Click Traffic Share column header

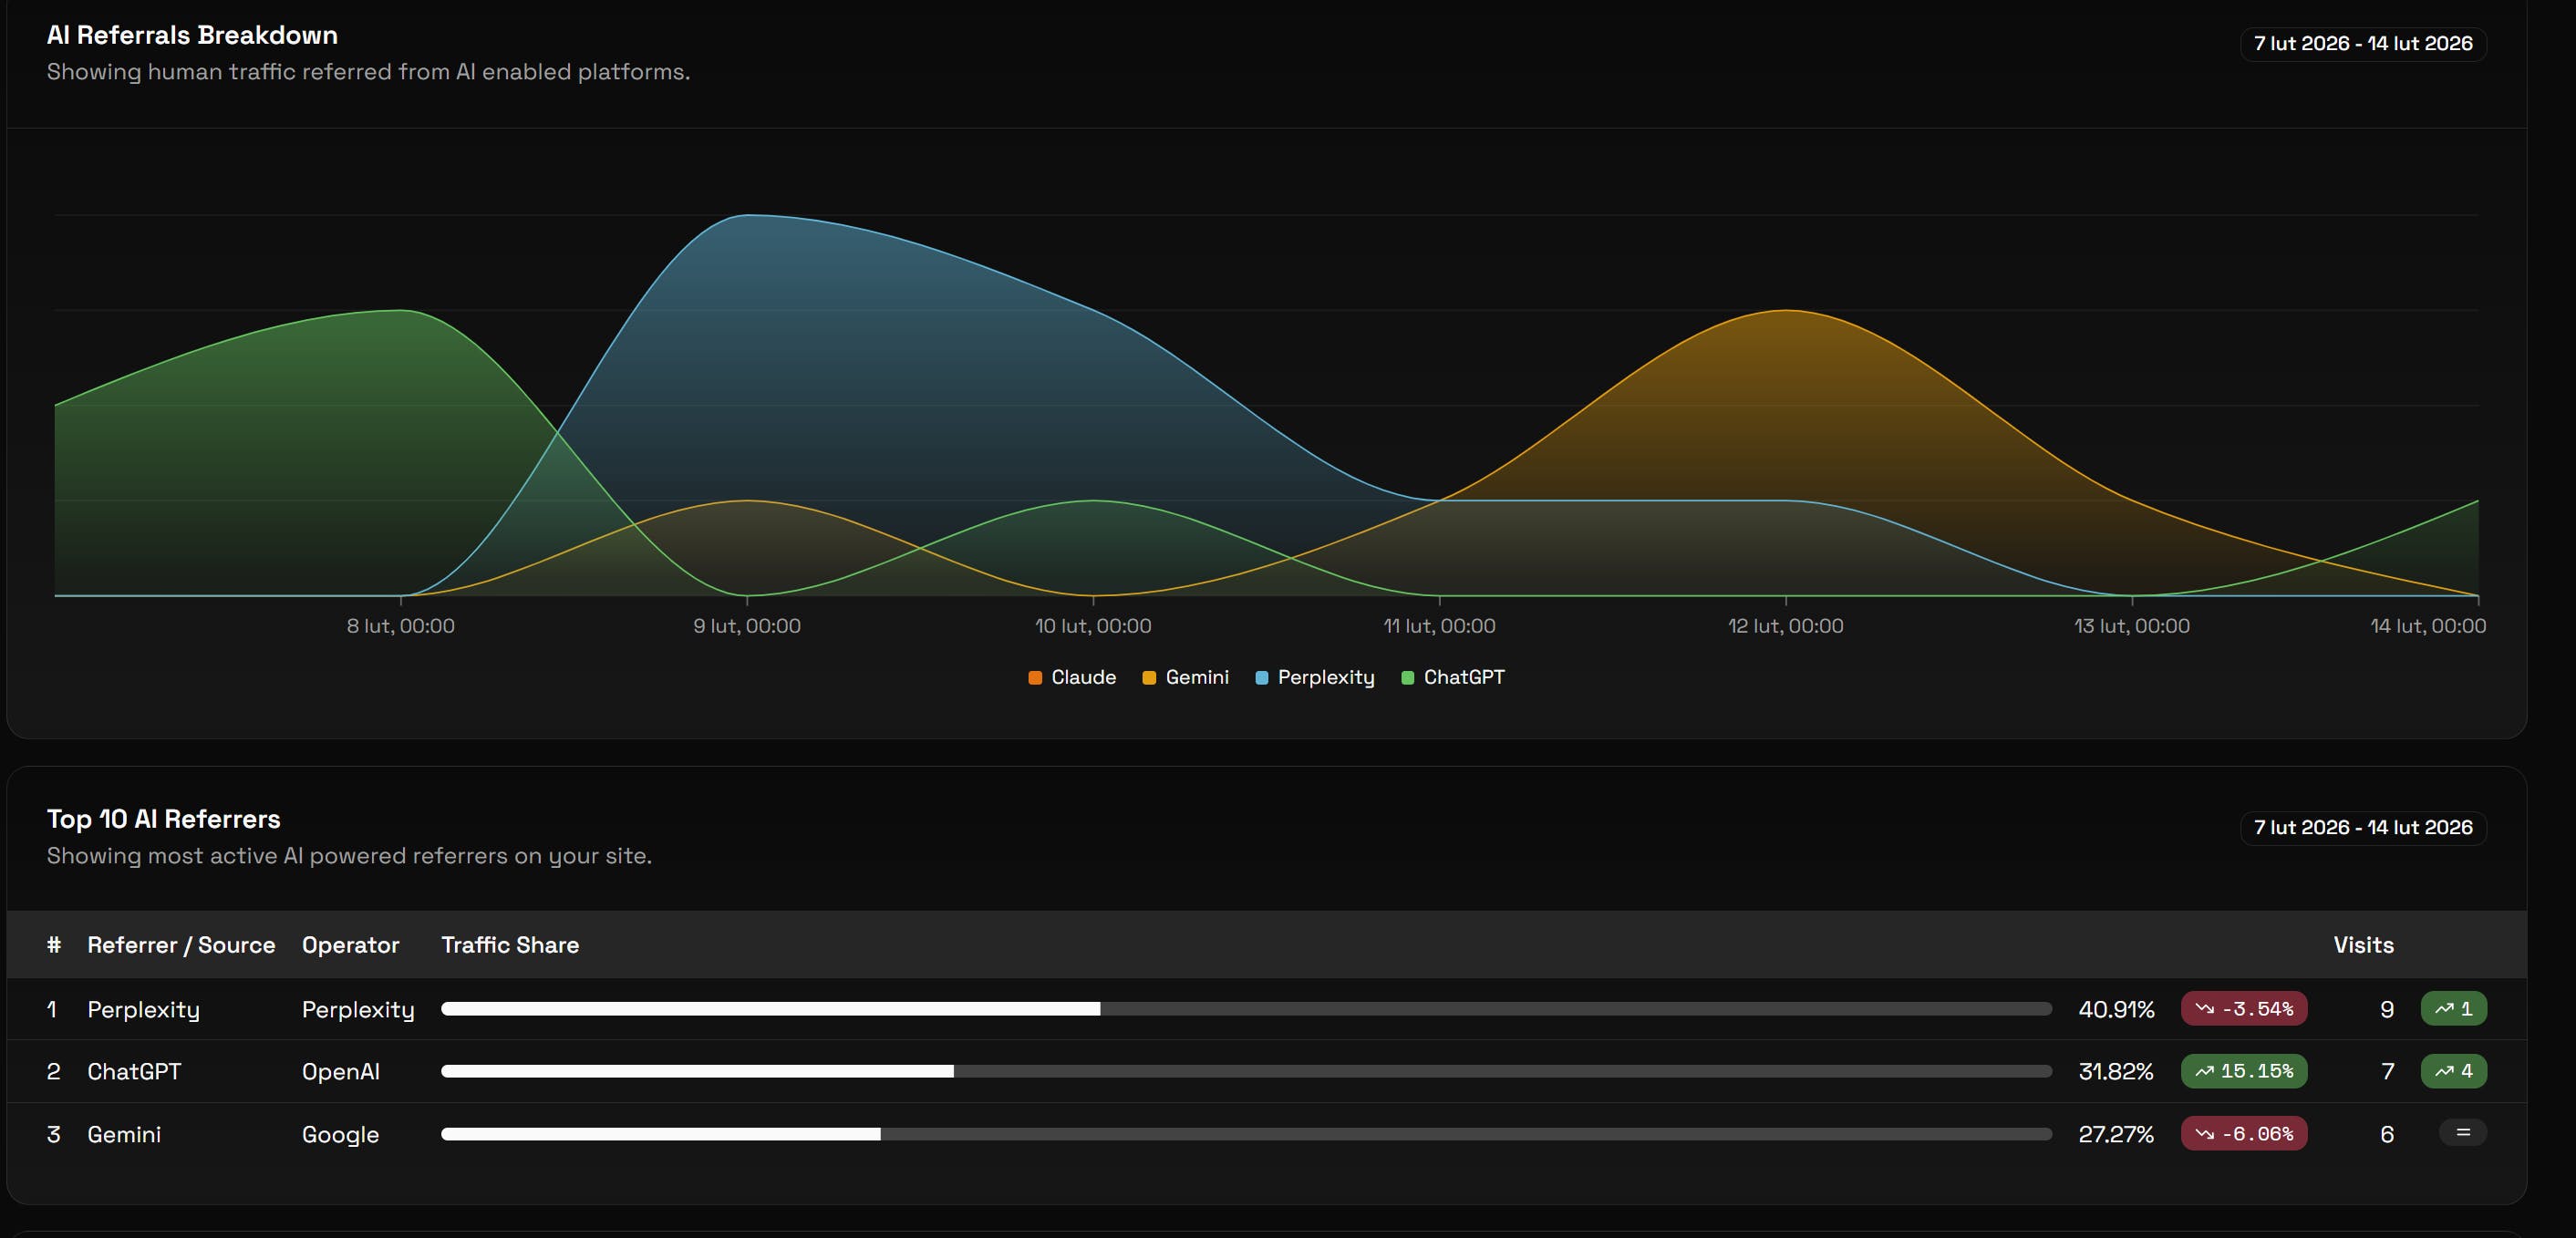point(510,945)
